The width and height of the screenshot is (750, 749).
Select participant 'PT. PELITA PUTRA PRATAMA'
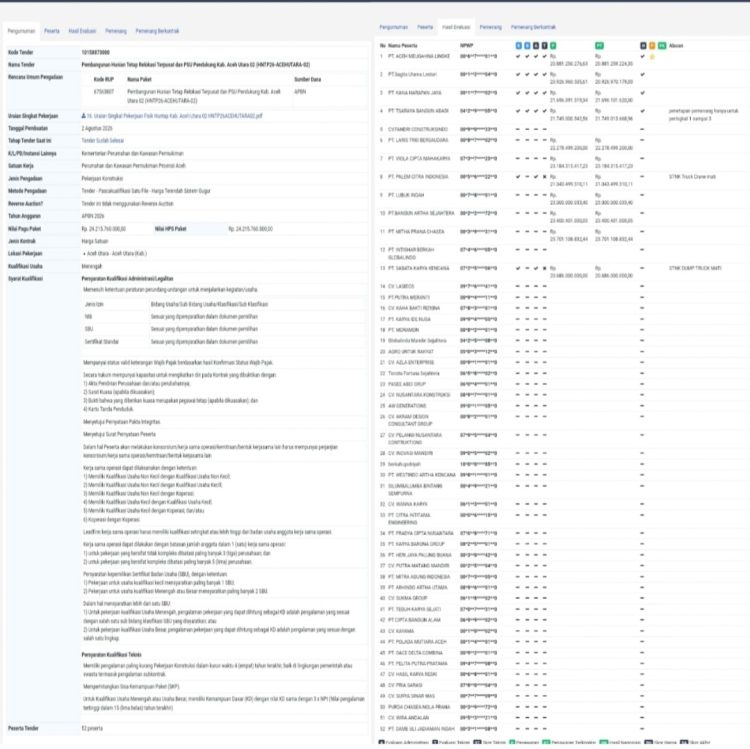pyautogui.click(x=418, y=664)
